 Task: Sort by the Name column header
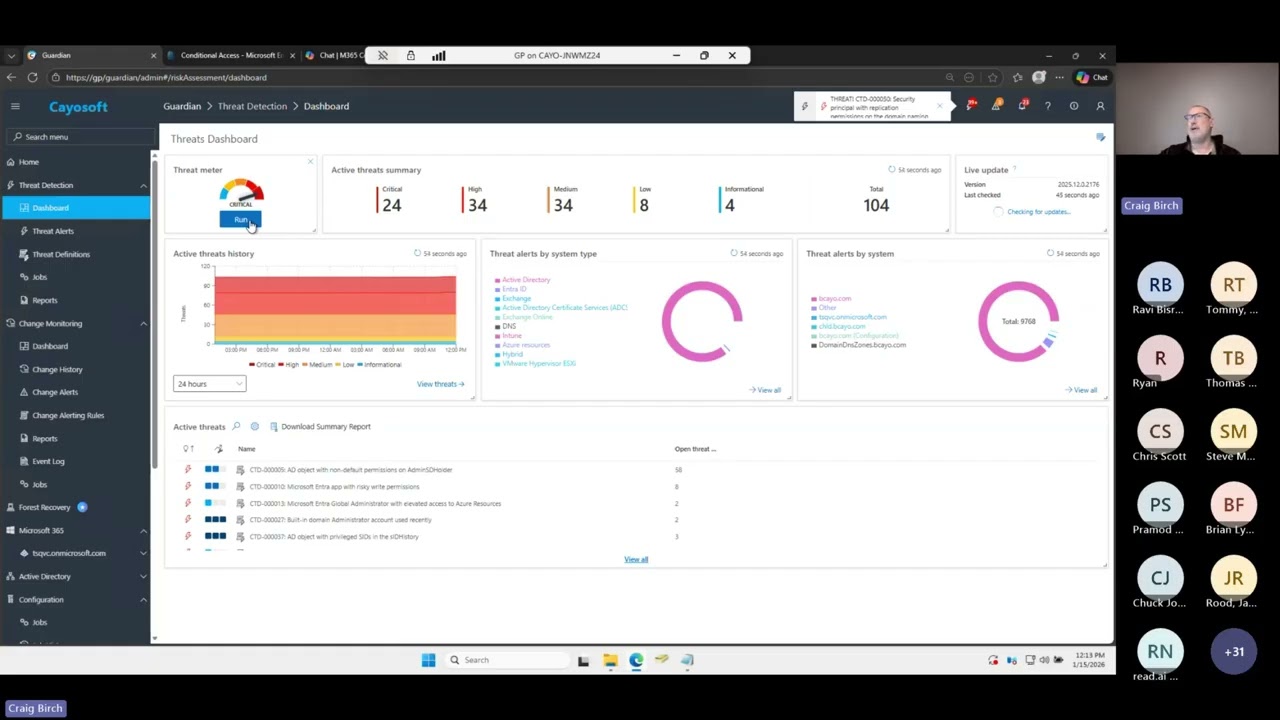pos(246,449)
